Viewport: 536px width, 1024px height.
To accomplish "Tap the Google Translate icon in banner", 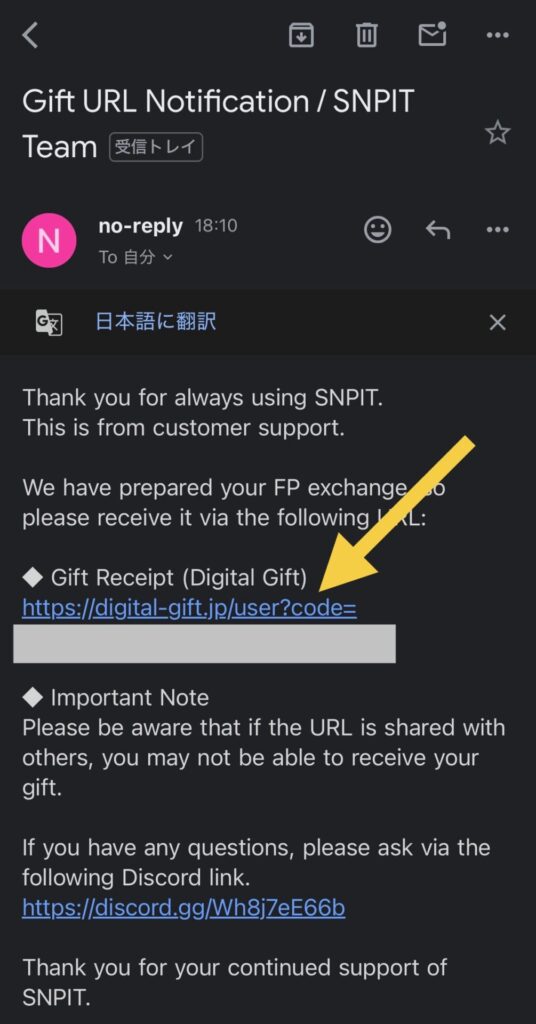I will 49,322.
